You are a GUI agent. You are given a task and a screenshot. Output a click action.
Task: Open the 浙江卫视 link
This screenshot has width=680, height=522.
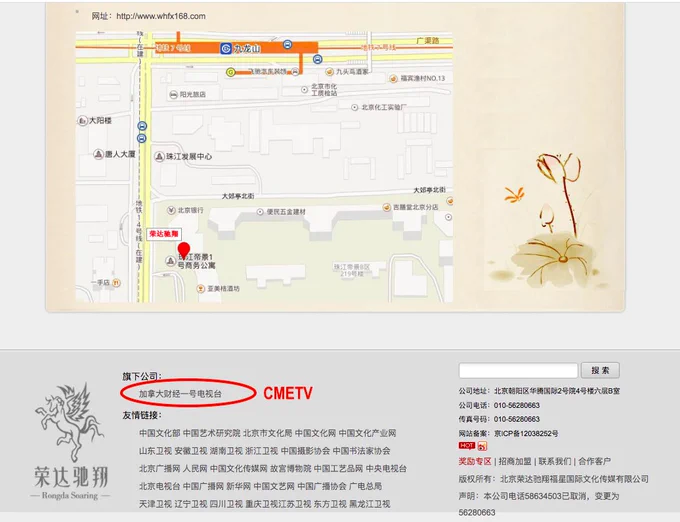click(x=262, y=451)
